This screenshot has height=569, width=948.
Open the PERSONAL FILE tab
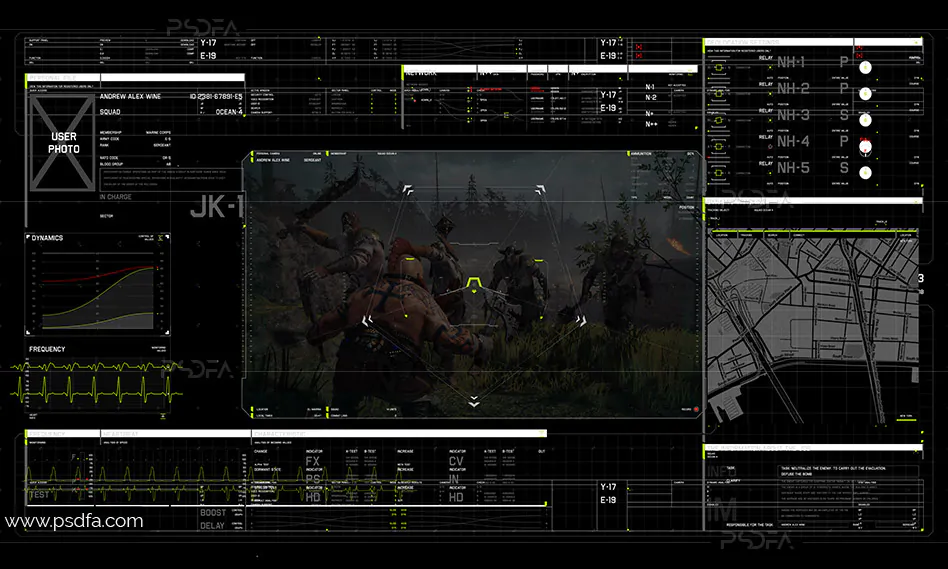click(63, 77)
